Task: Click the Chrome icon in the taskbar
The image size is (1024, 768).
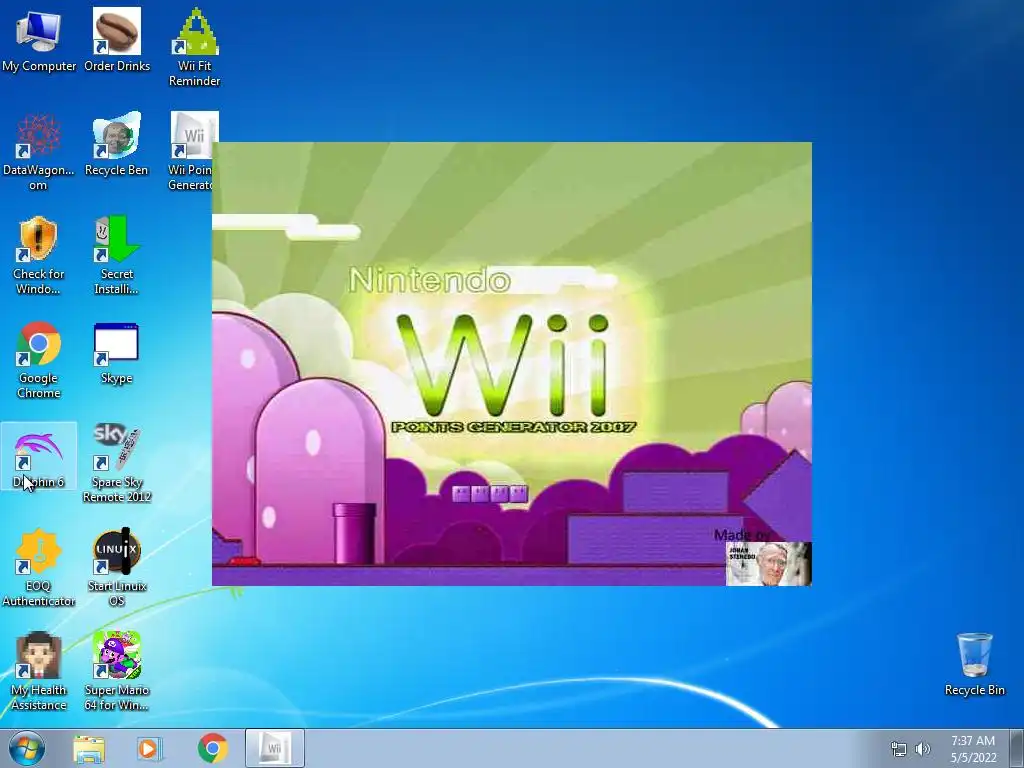Action: point(212,748)
